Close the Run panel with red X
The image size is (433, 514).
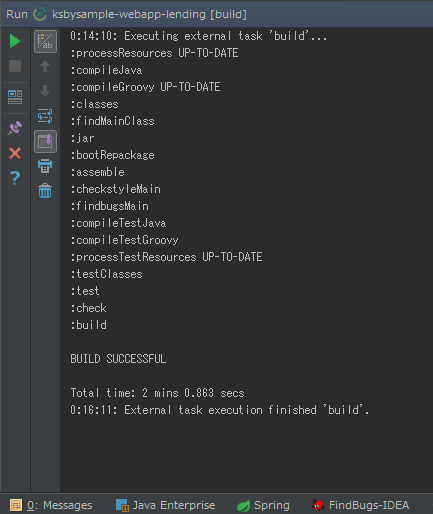[15, 153]
